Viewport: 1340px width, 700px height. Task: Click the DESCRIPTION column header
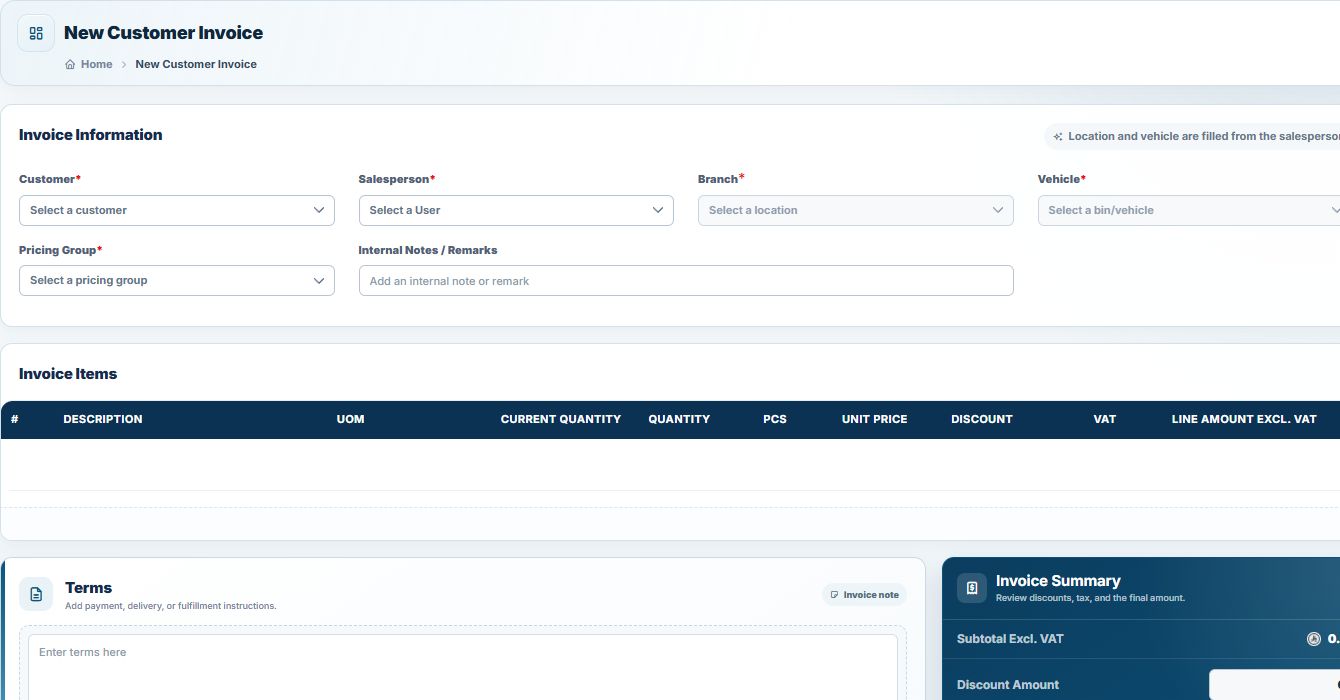(x=103, y=419)
